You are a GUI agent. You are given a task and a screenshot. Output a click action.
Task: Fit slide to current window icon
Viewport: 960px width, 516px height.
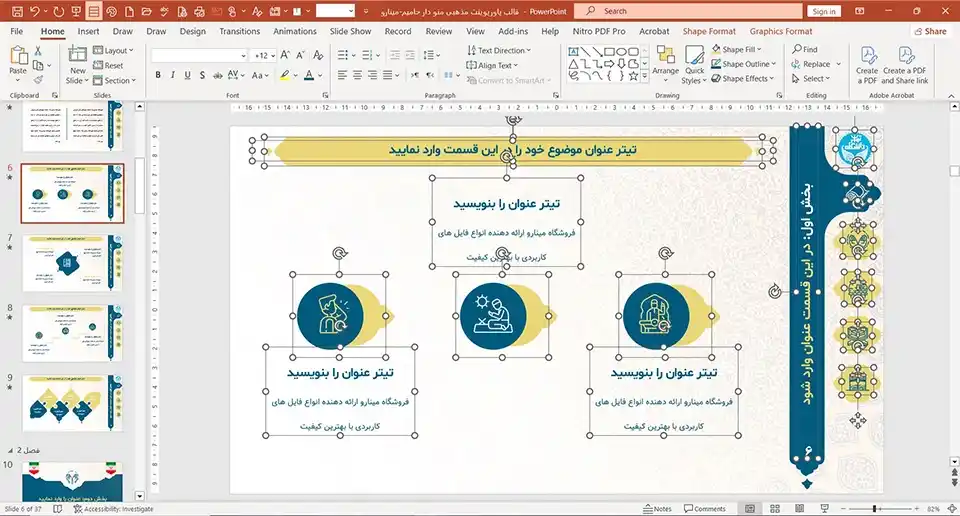(x=951, y=509)
